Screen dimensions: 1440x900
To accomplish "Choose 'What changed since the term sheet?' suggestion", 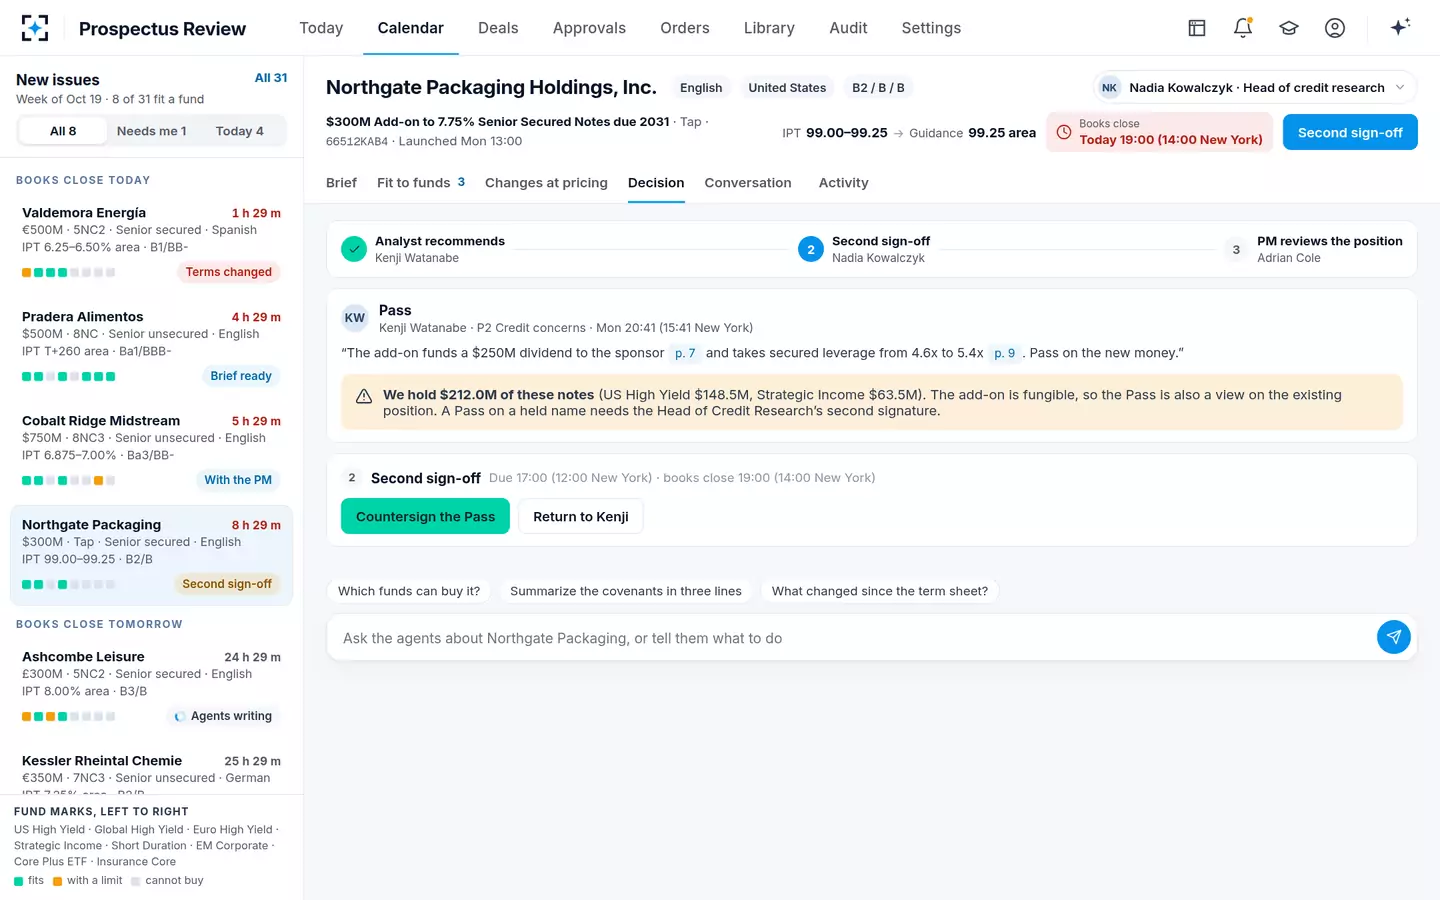I will 880,591.
